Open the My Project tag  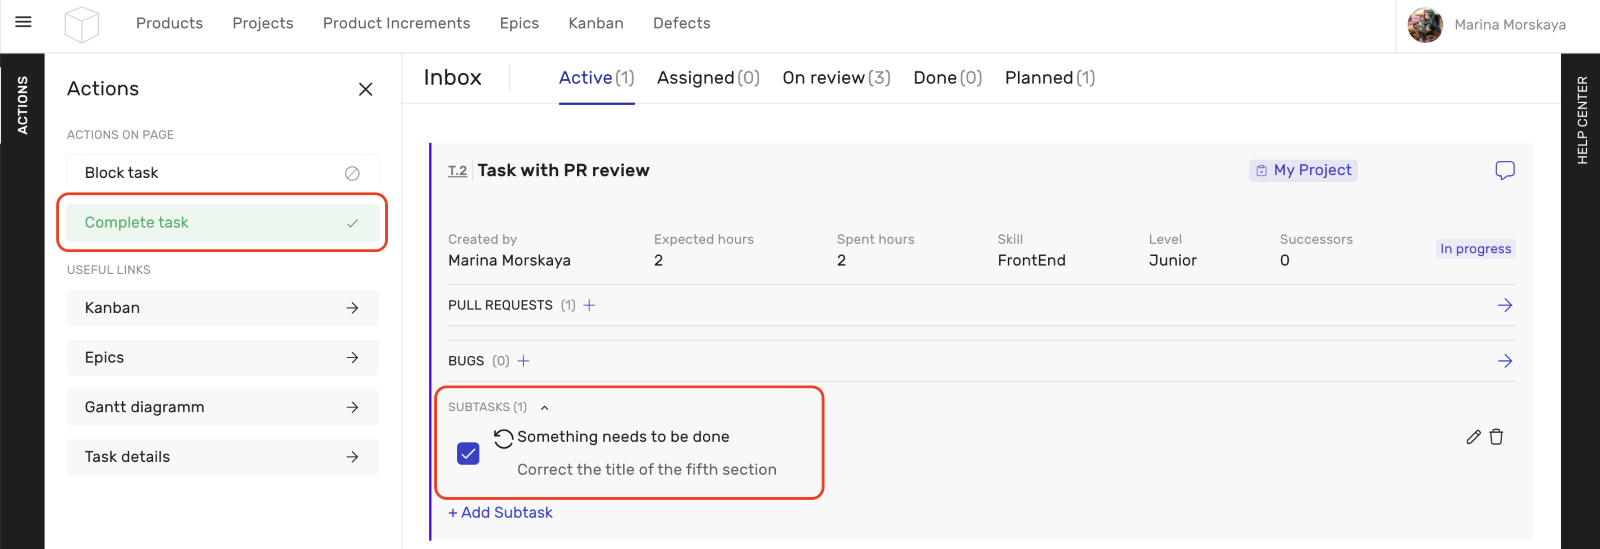pyautogui.click(x=1303, y=170)
